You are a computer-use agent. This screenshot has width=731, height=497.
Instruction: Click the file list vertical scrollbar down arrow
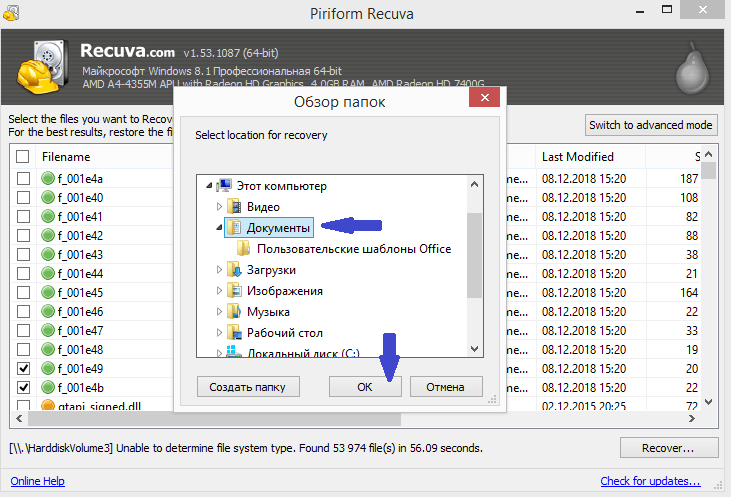[709, 402]
